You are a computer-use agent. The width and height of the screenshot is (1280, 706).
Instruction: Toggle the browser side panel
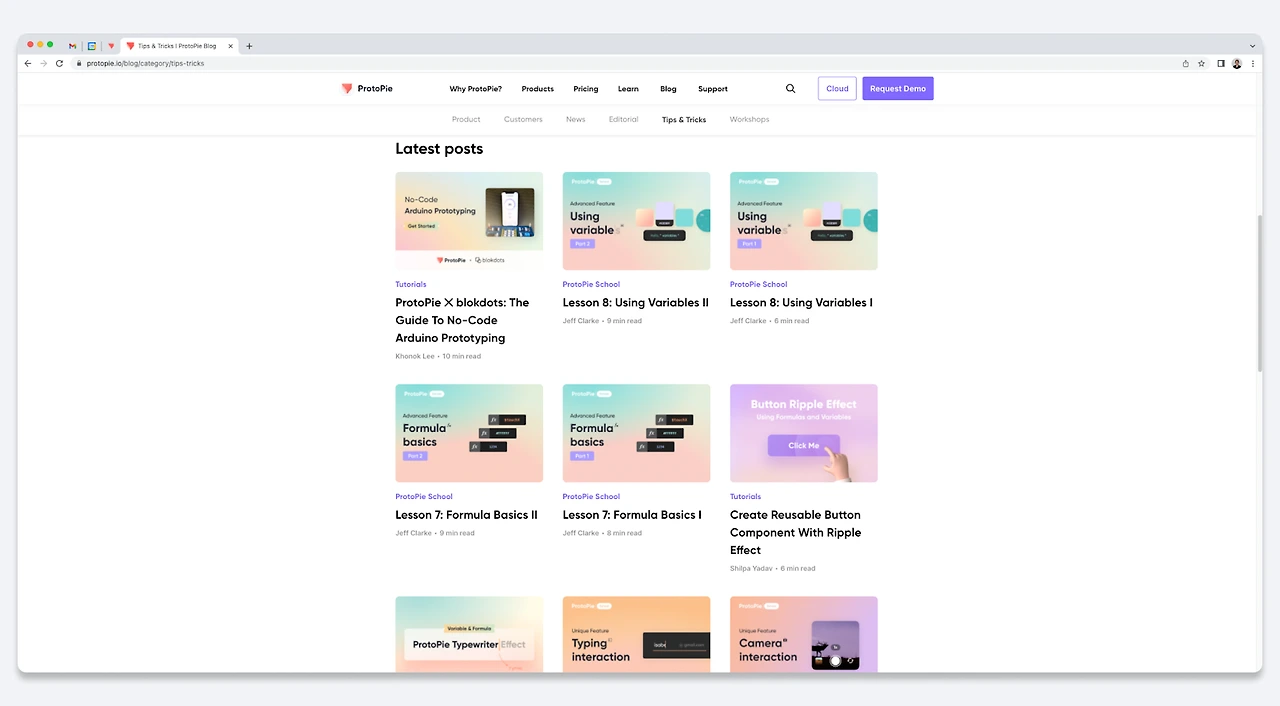[x=1221, y=63]
